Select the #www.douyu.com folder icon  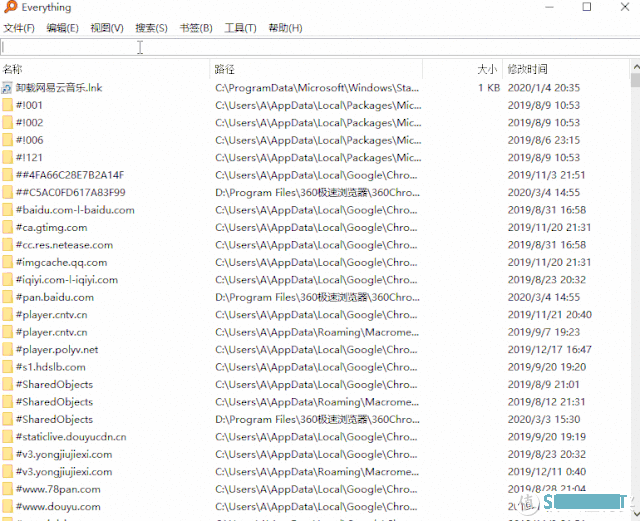[x=7, y=507]
